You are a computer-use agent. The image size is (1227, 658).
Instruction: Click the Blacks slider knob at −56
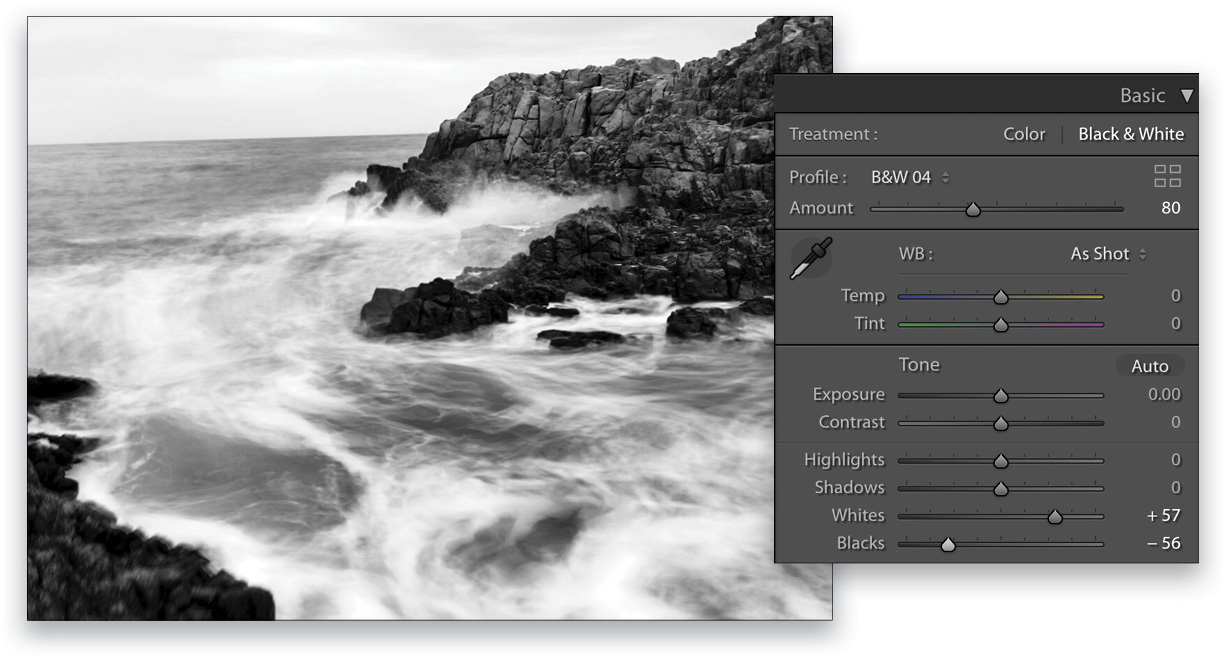948,543
